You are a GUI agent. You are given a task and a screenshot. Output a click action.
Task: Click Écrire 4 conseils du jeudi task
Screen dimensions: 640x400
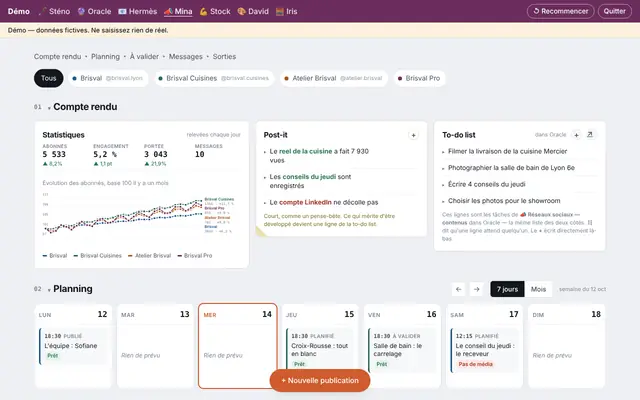click(487, 184)
